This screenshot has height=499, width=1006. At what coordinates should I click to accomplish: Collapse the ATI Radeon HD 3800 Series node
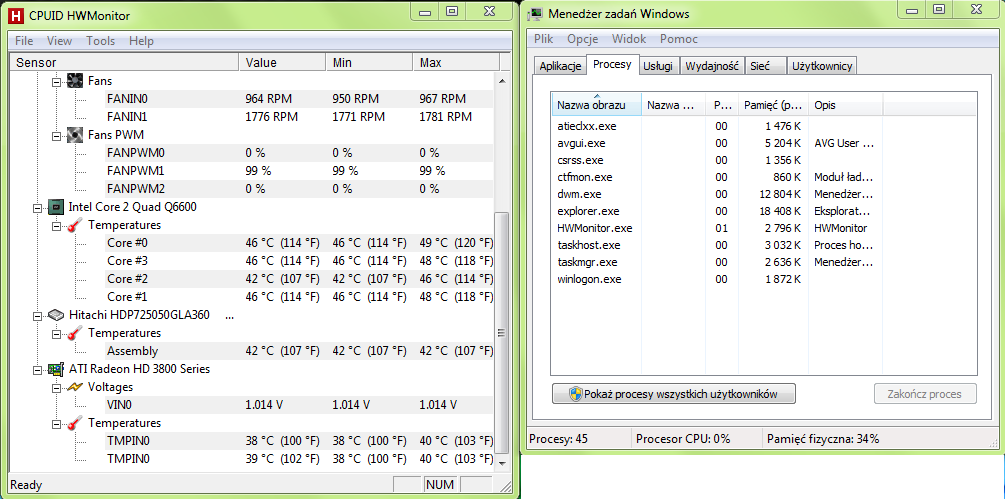[38, 369]
